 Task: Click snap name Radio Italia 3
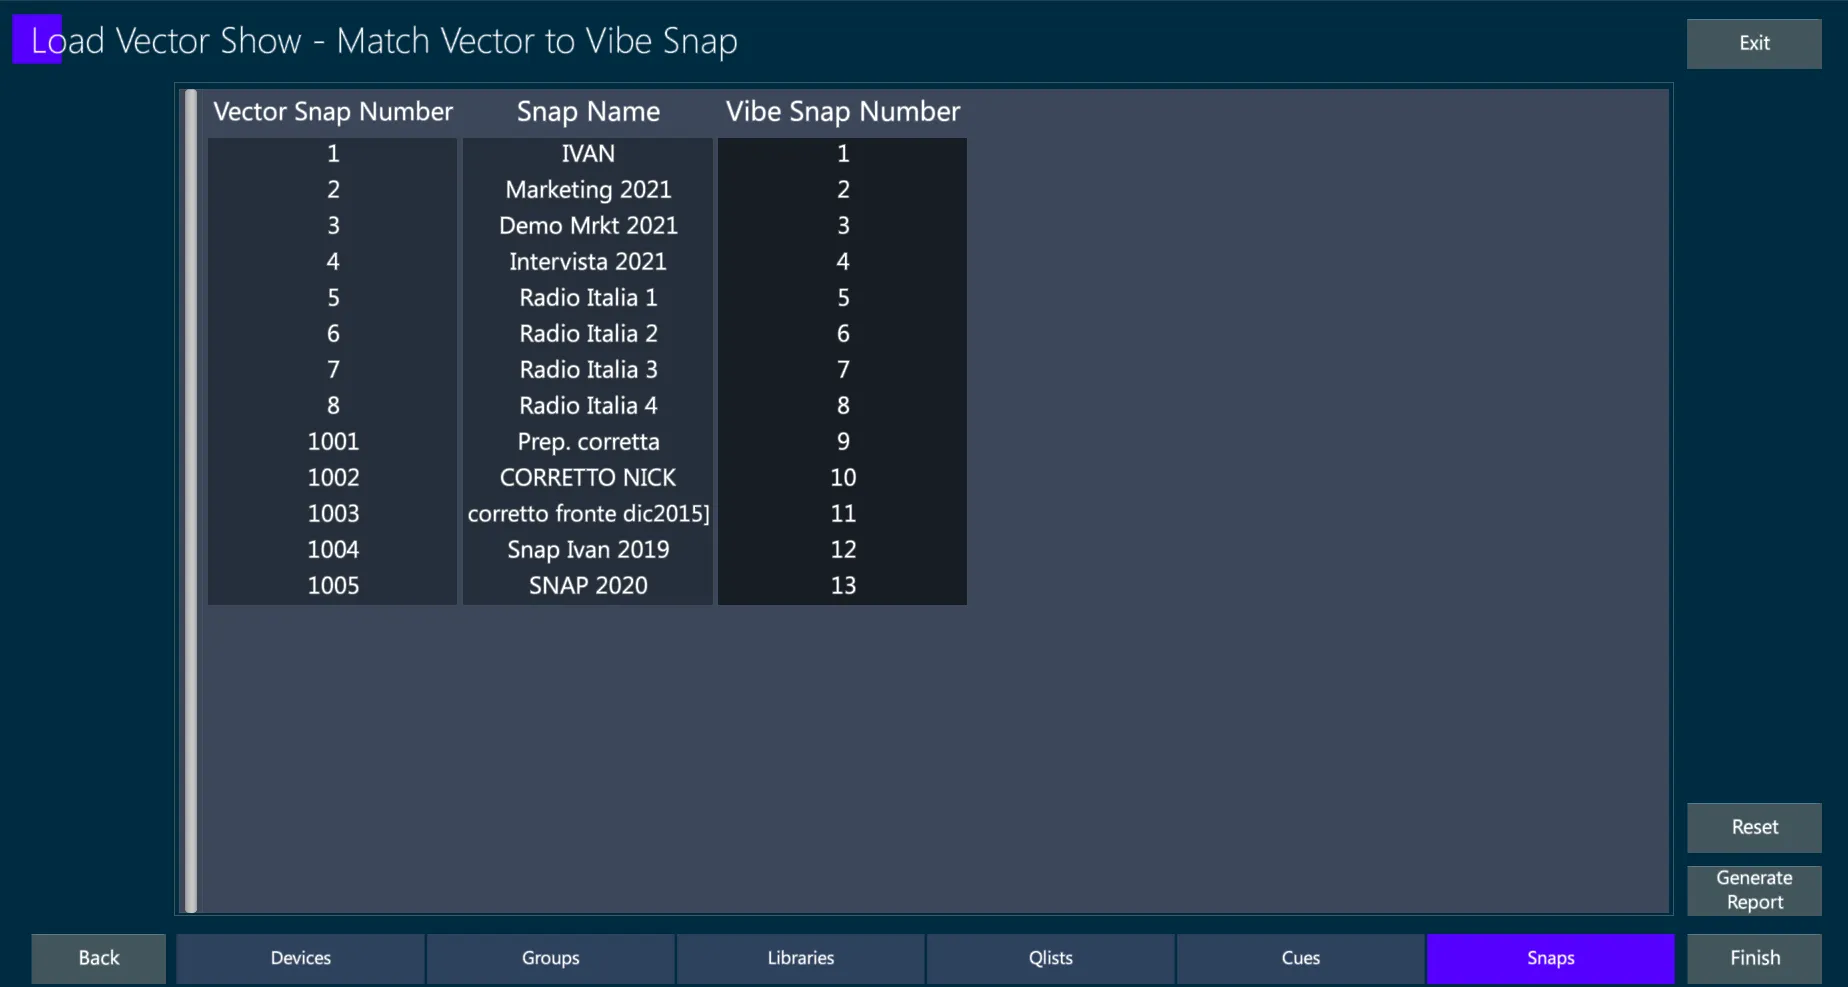click(588, 370)
